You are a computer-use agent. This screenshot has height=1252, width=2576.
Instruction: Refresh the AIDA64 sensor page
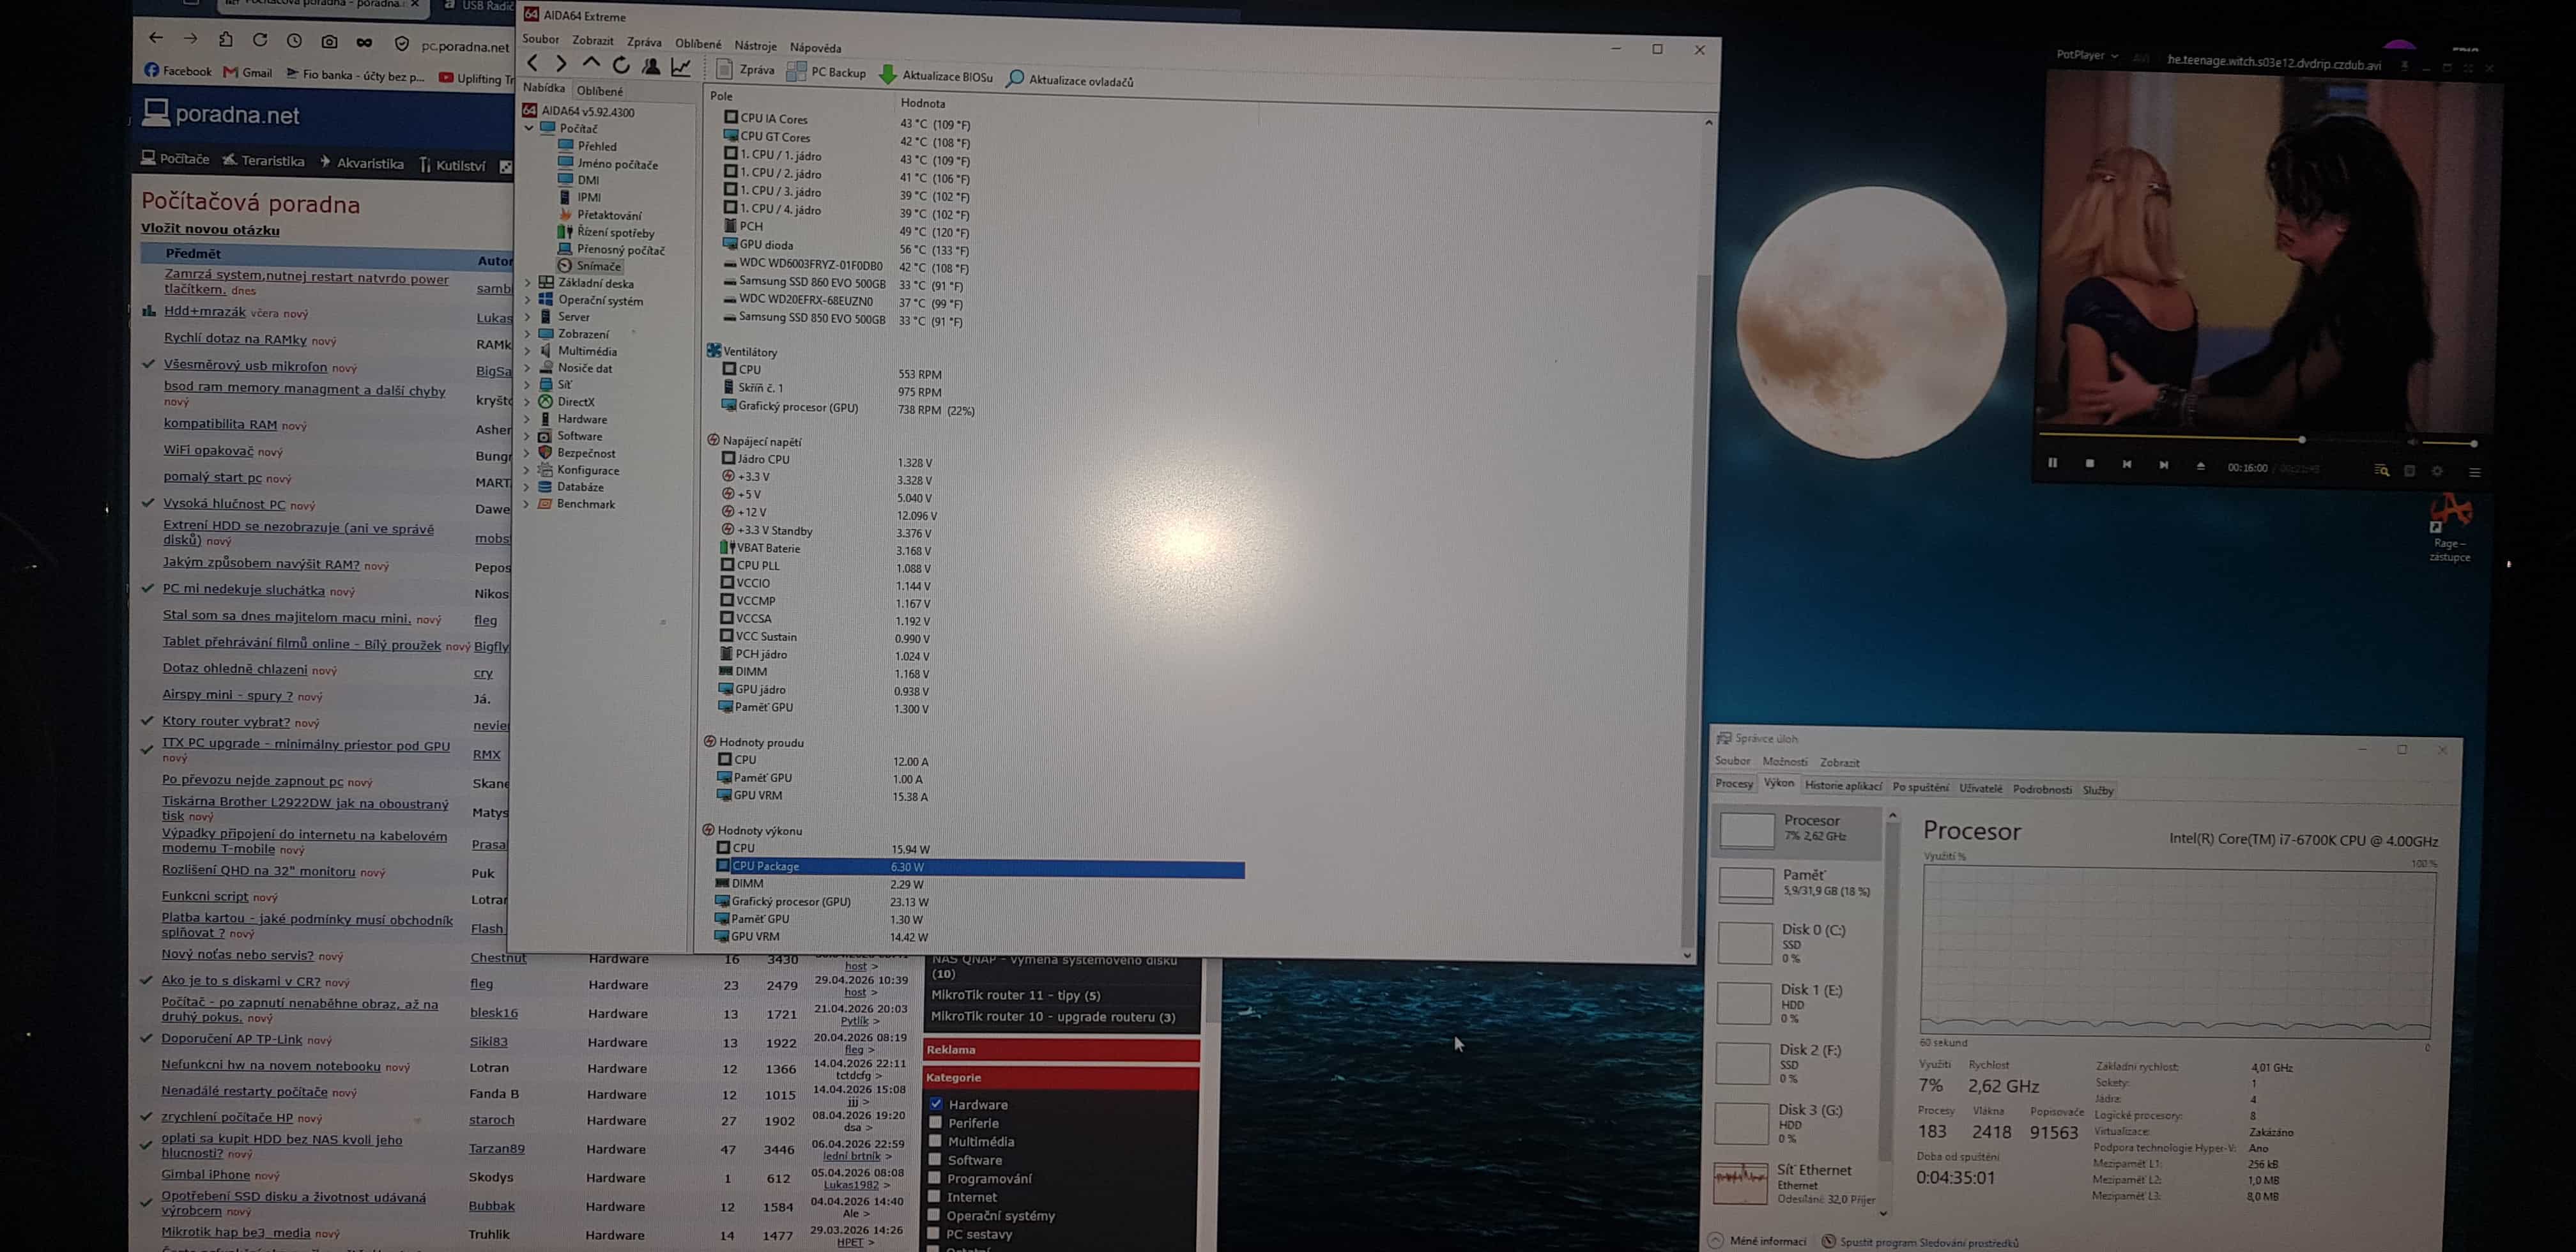point(621,65)
